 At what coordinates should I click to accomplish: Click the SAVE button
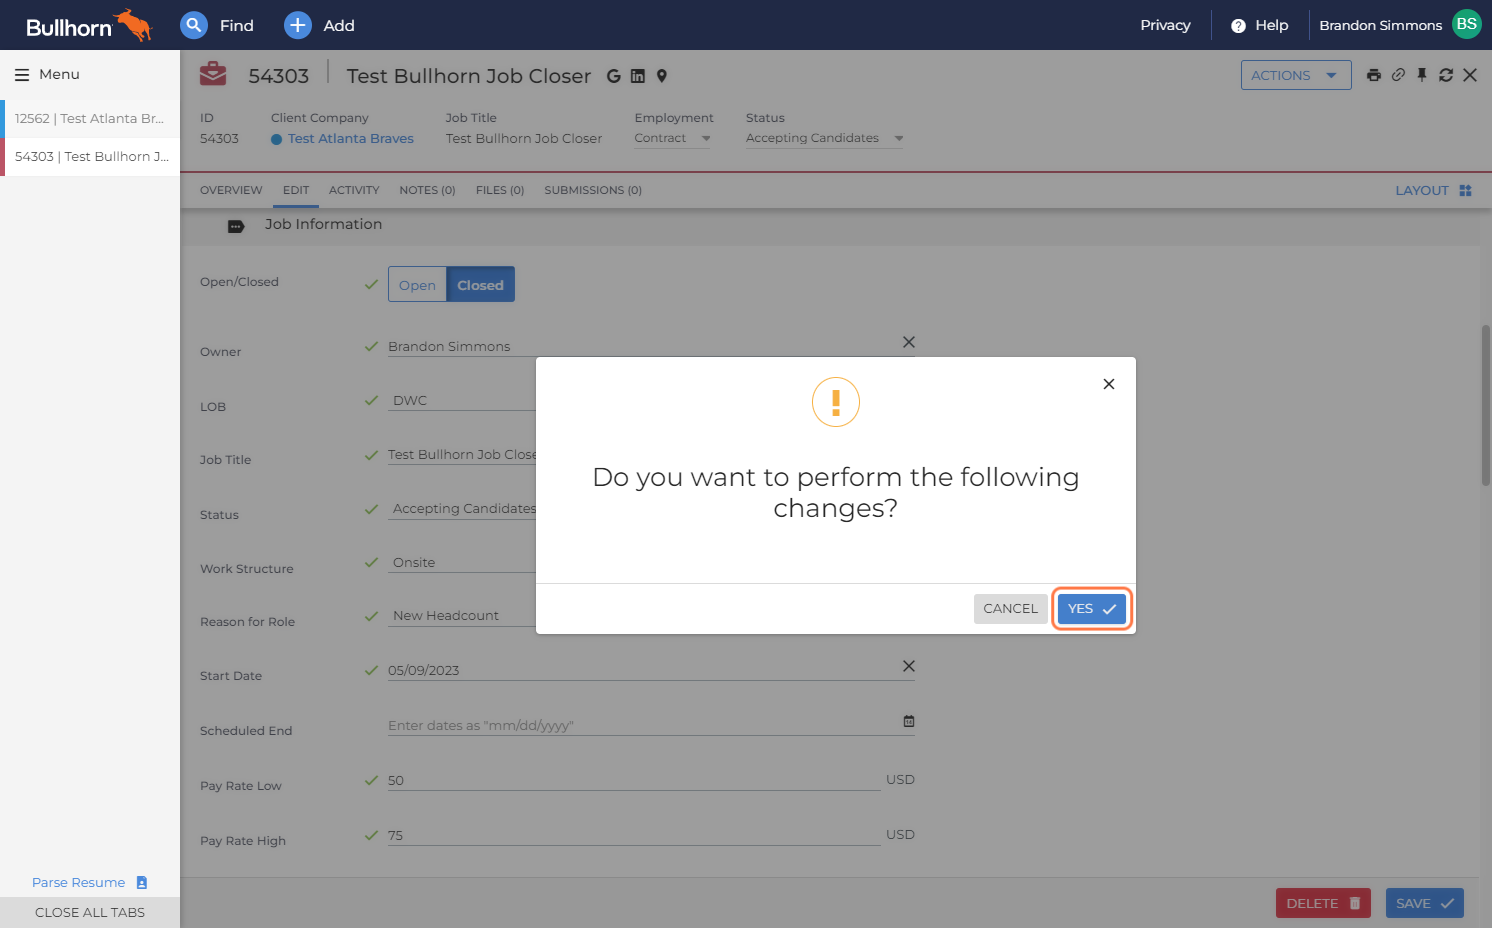pos(1424,903)
